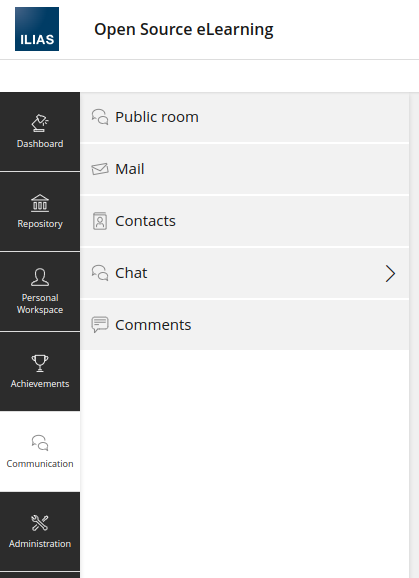This screenshot has height=578, width=419.
Task: Click the Dashboard label in sidebar
Action: pyautogui.click(x=40, y=144)
